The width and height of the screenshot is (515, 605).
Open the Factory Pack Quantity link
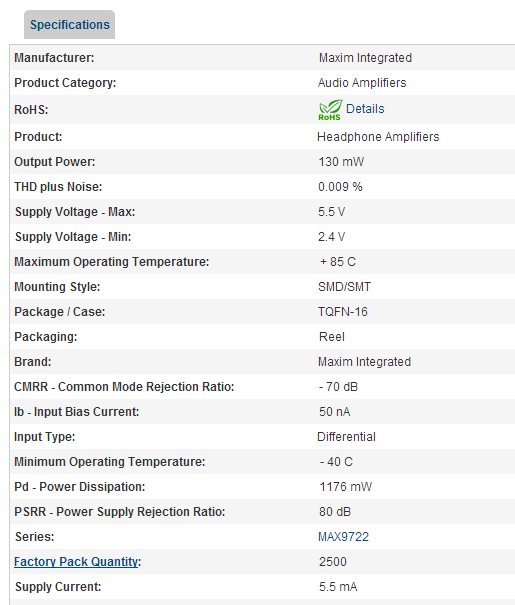(76, 562)
